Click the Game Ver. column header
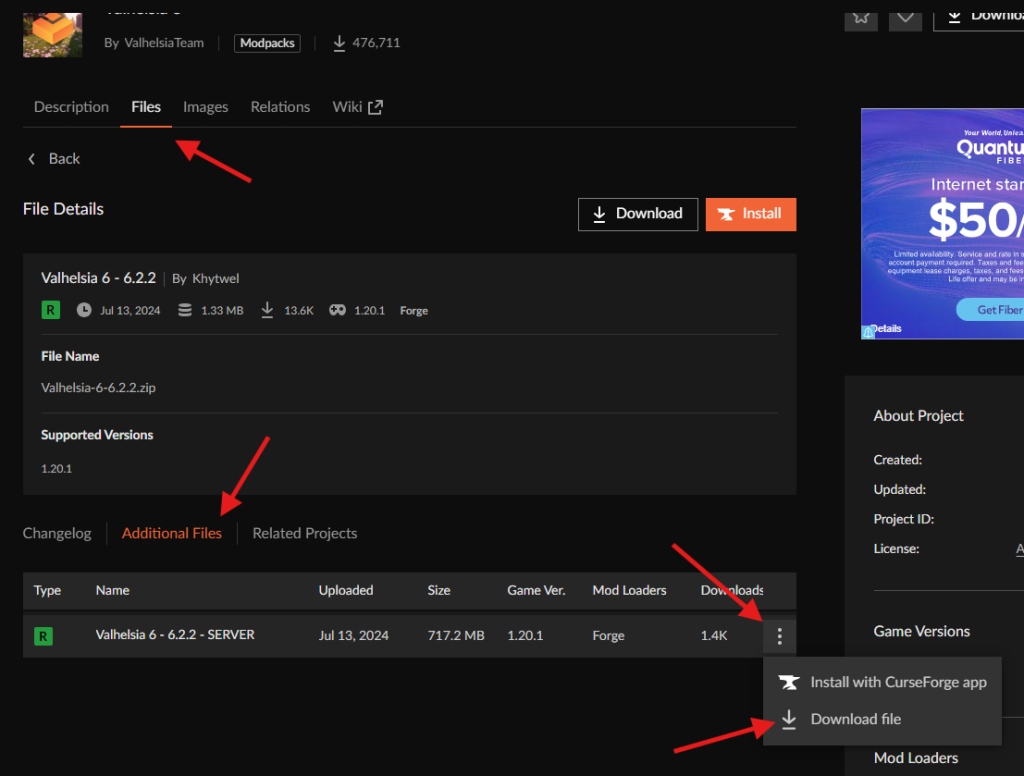 [x=536, y=590]
